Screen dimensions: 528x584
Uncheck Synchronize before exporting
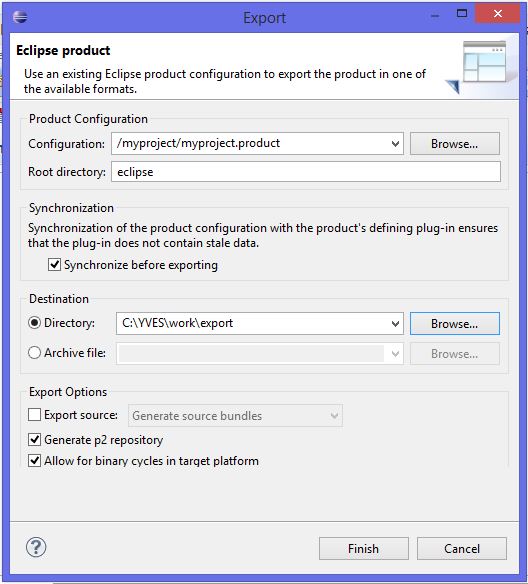pos(54,265)
